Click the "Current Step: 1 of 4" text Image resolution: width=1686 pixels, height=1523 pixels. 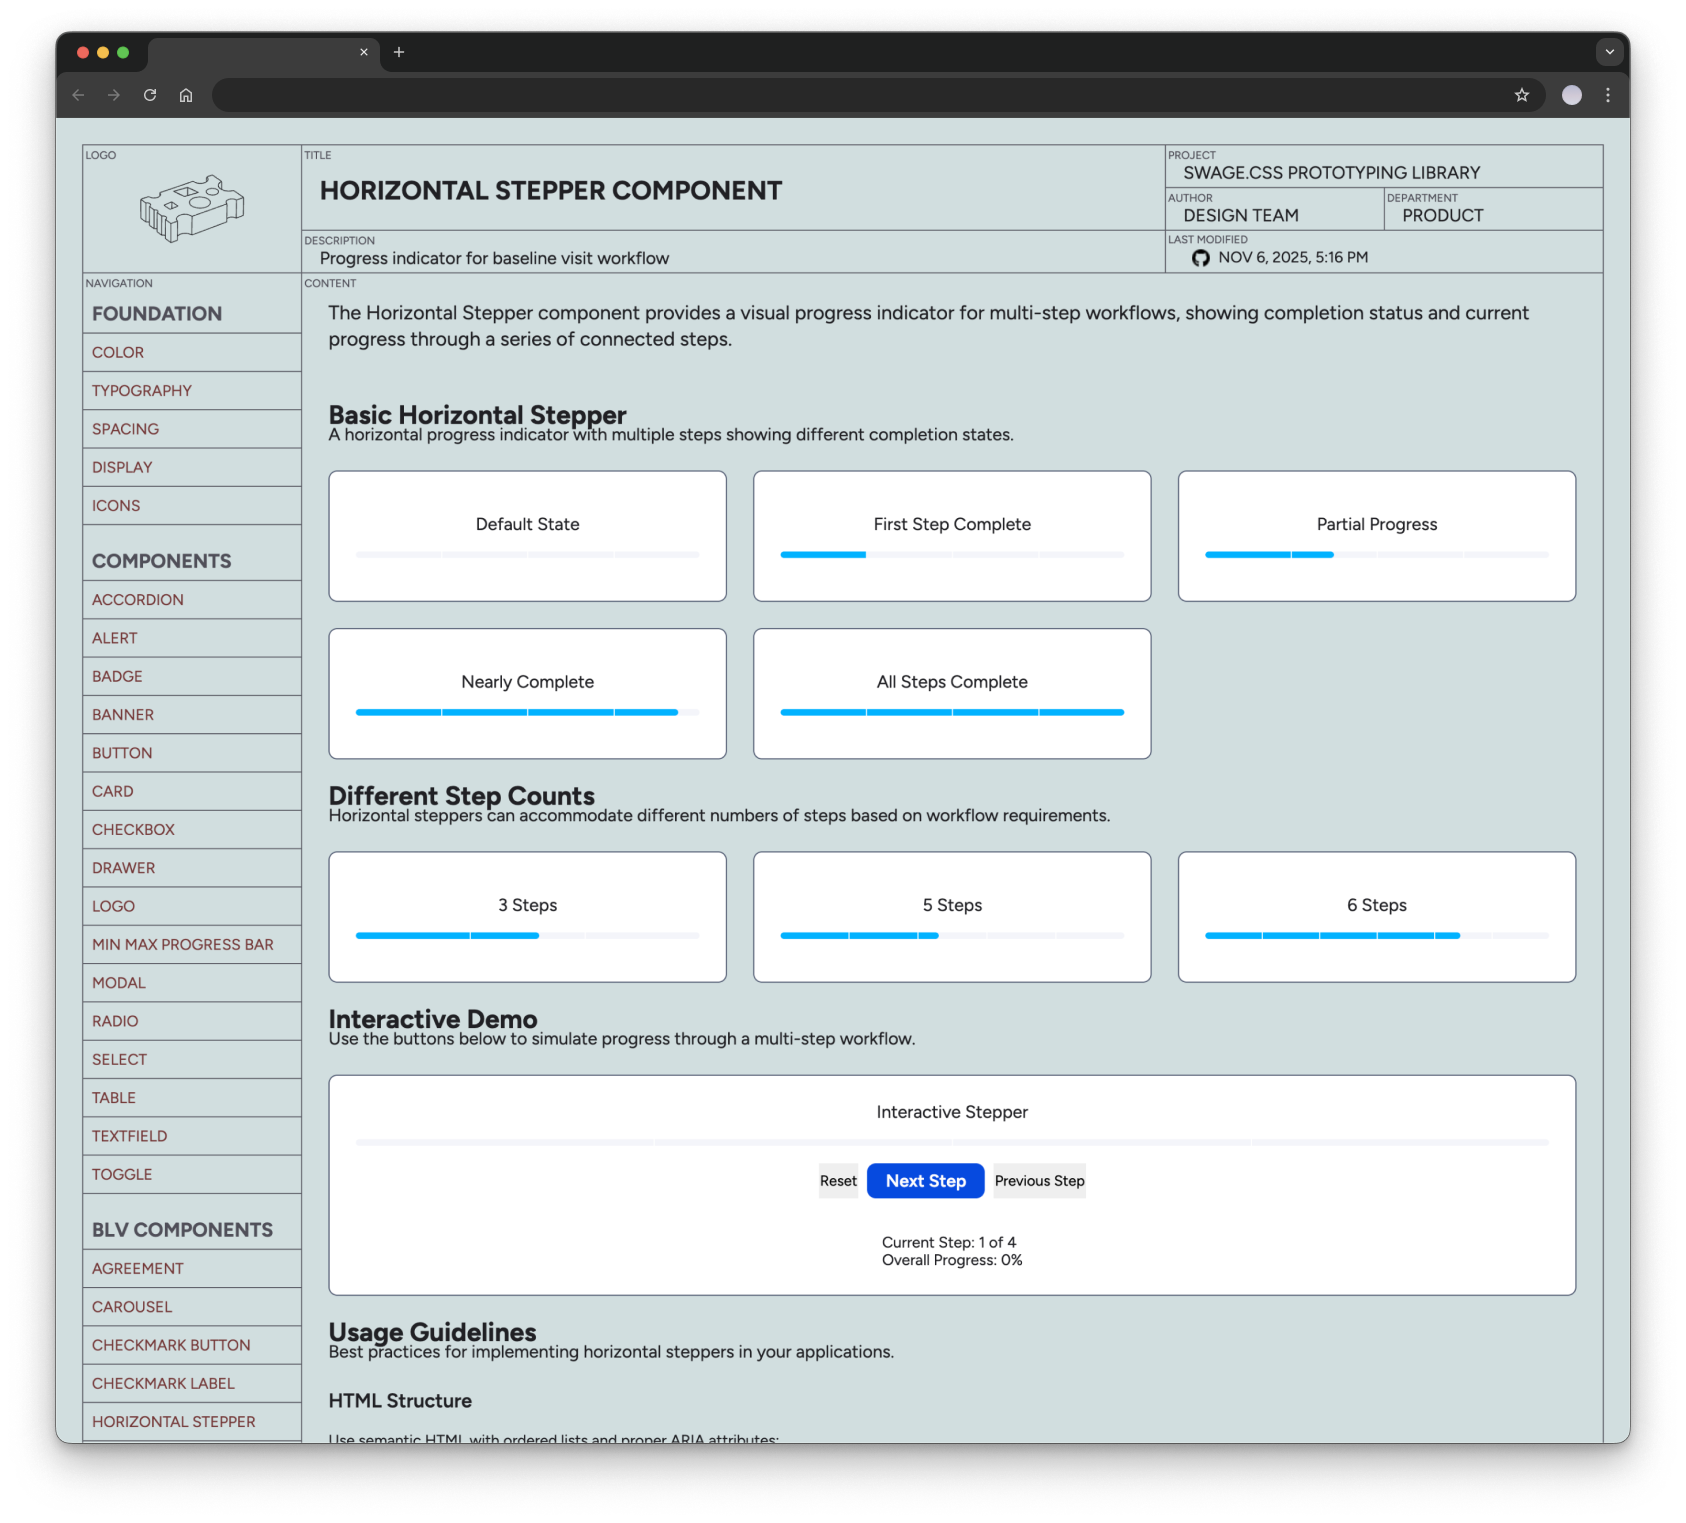[x=948, y=1242]
